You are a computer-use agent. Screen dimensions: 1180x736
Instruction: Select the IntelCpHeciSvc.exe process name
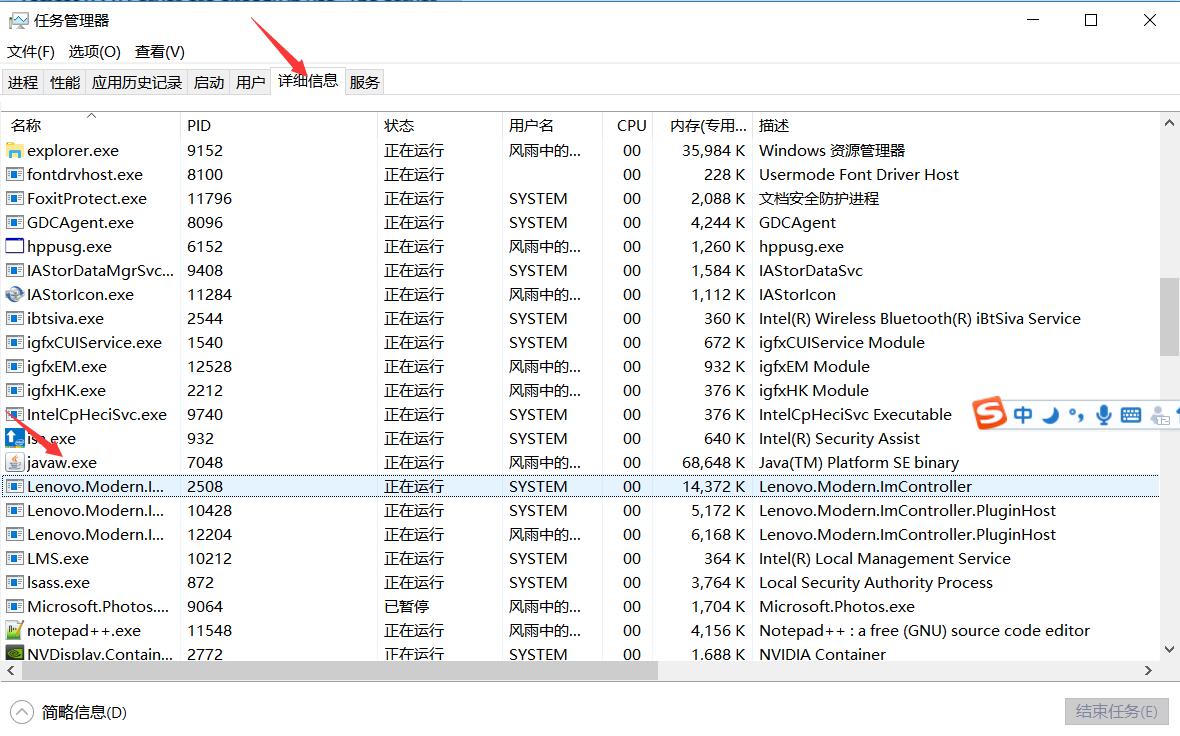[97, 415]
